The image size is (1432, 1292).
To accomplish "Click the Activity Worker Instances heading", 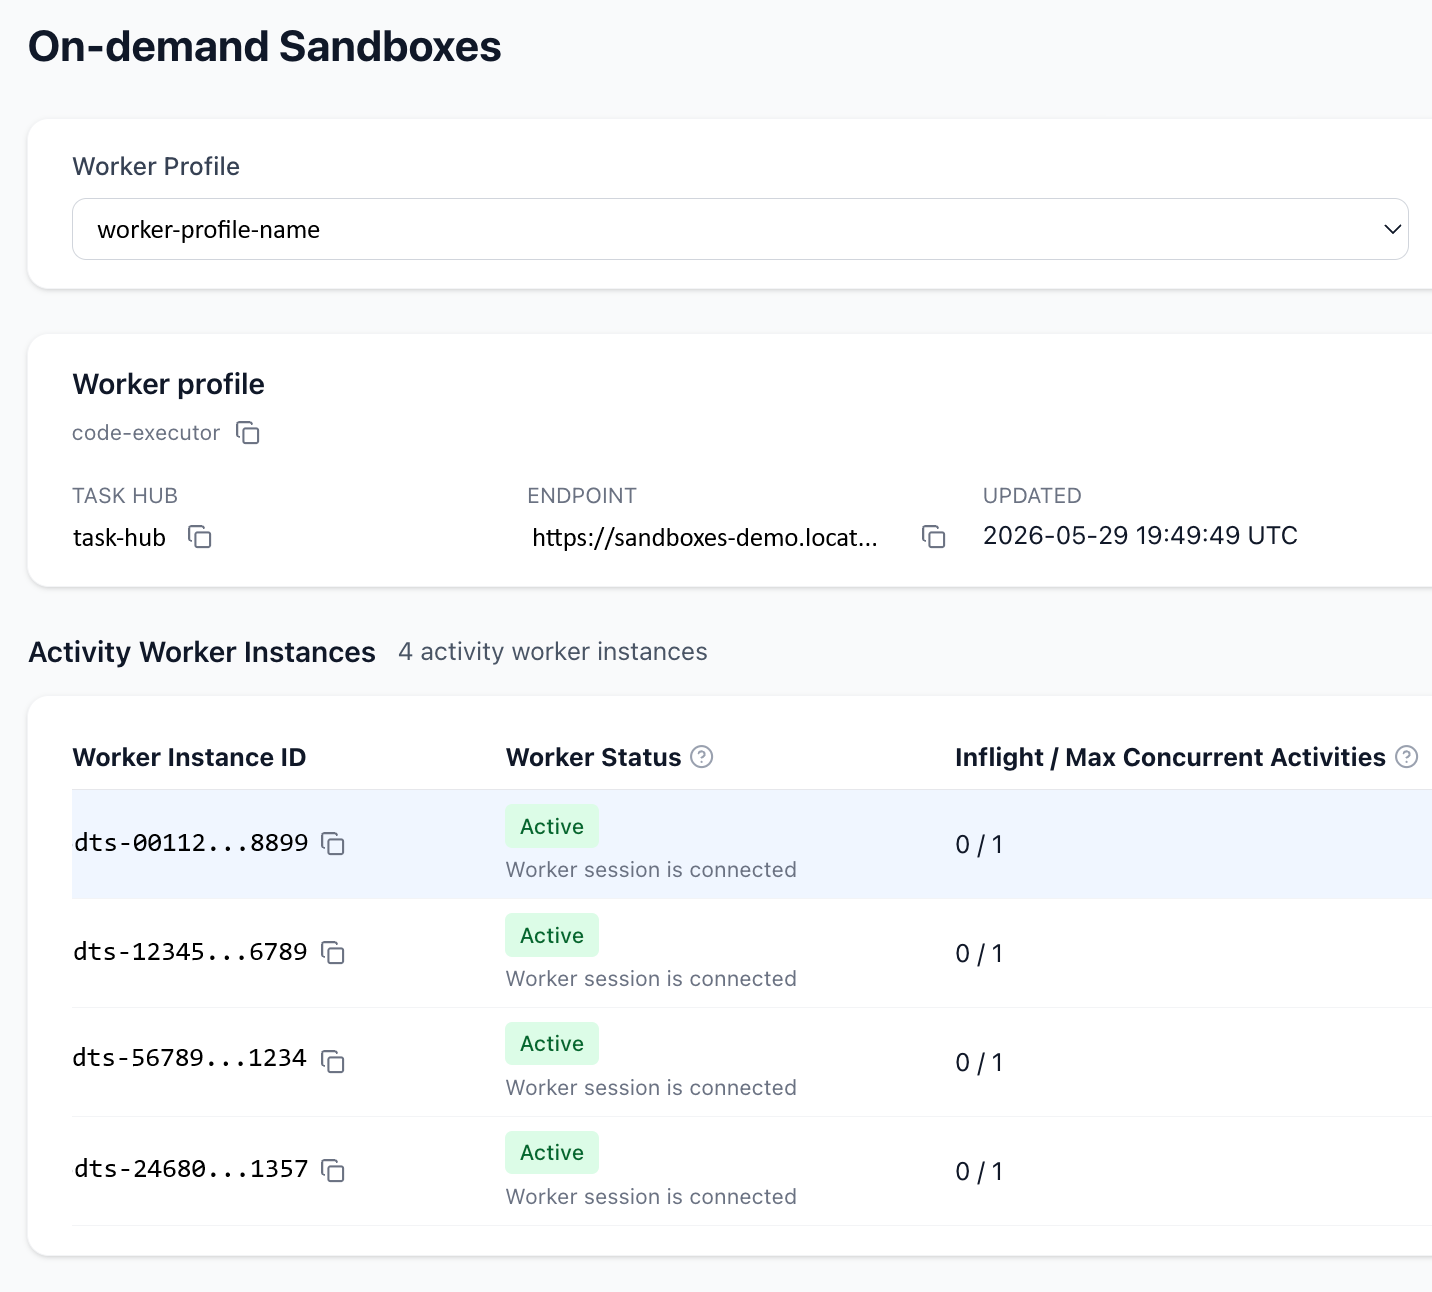I will pyautogui.click(x=202, y=652).
